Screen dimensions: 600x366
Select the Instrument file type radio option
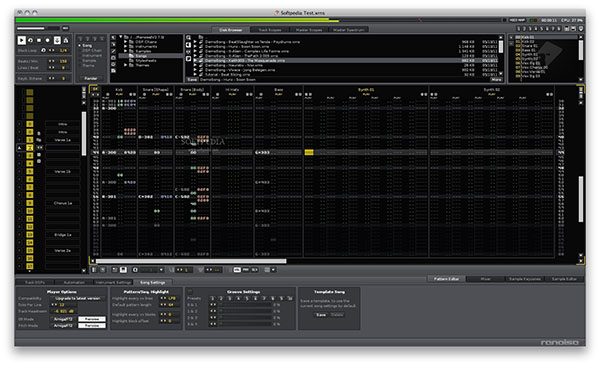tap(80, 56)
